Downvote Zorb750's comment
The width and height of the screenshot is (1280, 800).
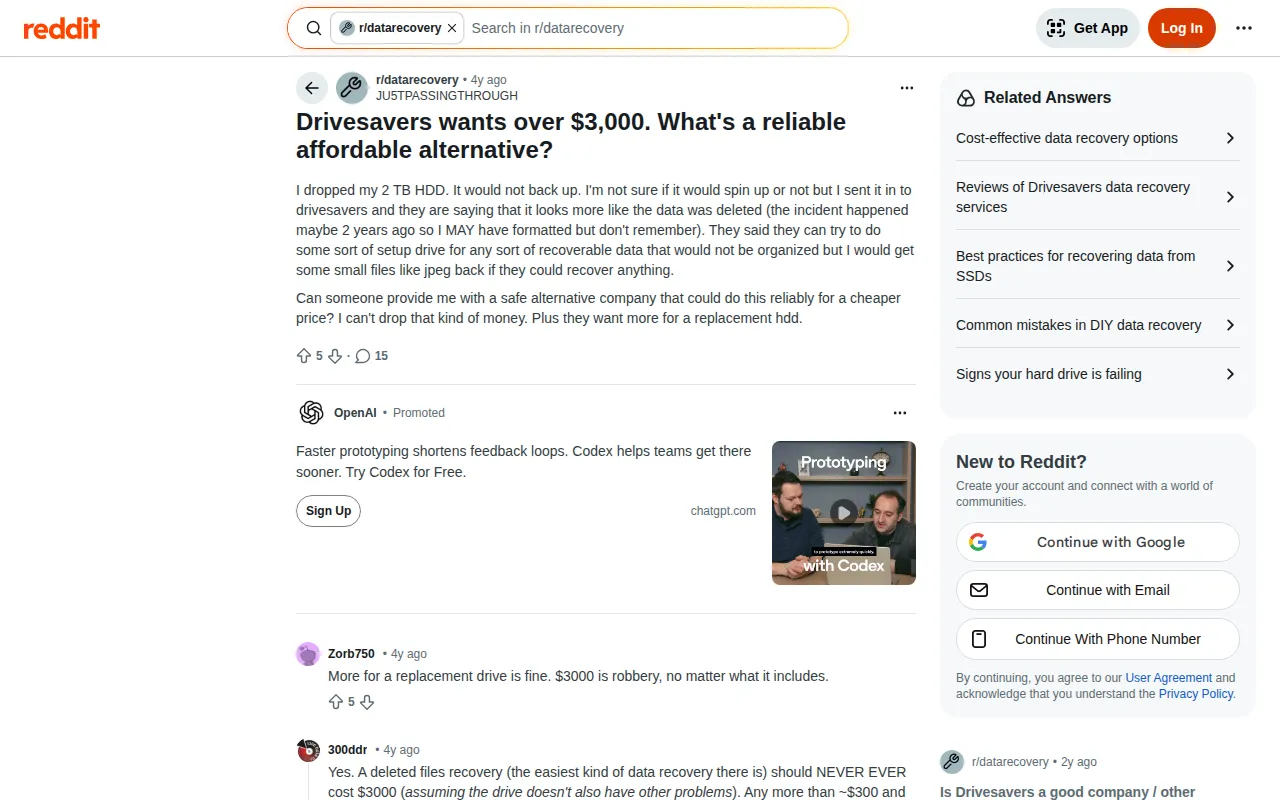tap(367, 702)
